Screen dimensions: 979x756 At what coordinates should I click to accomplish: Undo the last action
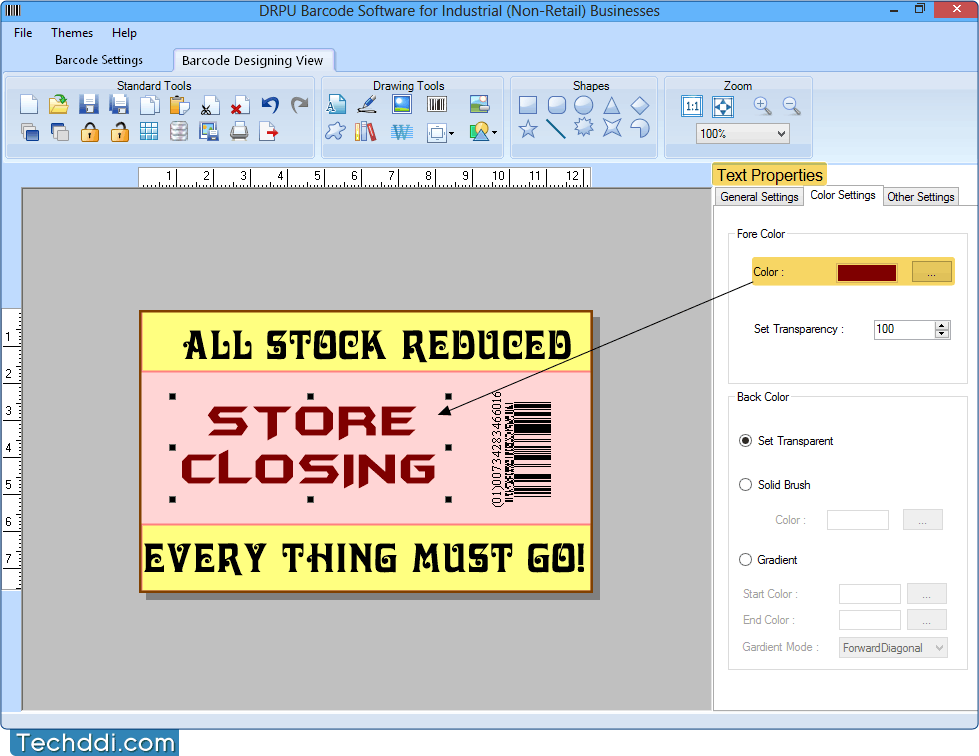270,105
